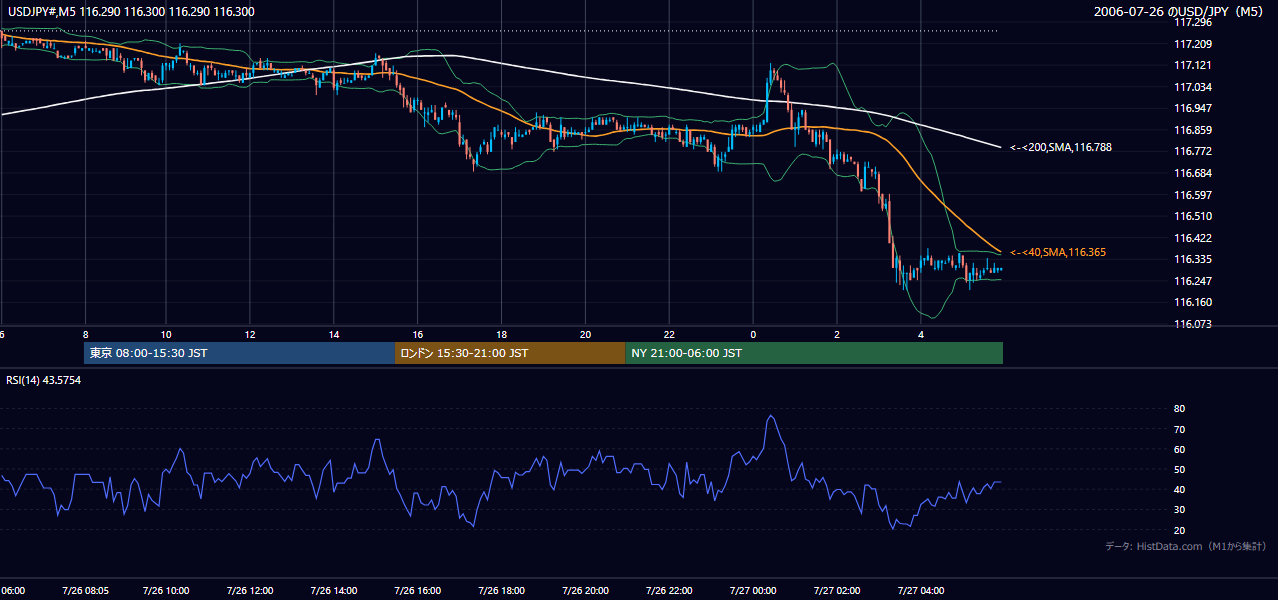Image resolution: width=1278 pixels, height=600 pixels.
Task: Click price axis value 116.772
Action: (1194, 151)
